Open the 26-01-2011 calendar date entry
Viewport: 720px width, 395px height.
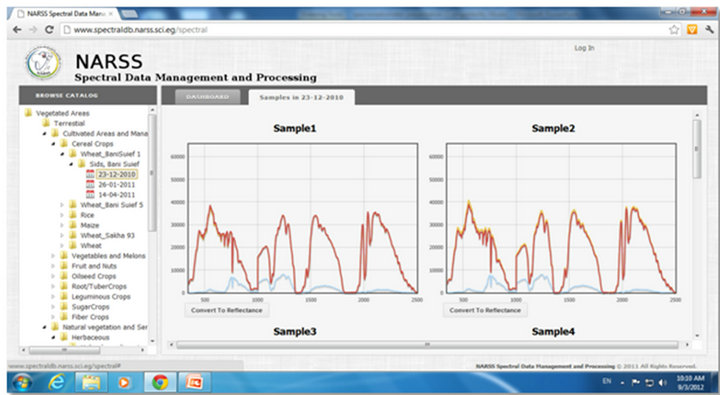pos(117,184)
